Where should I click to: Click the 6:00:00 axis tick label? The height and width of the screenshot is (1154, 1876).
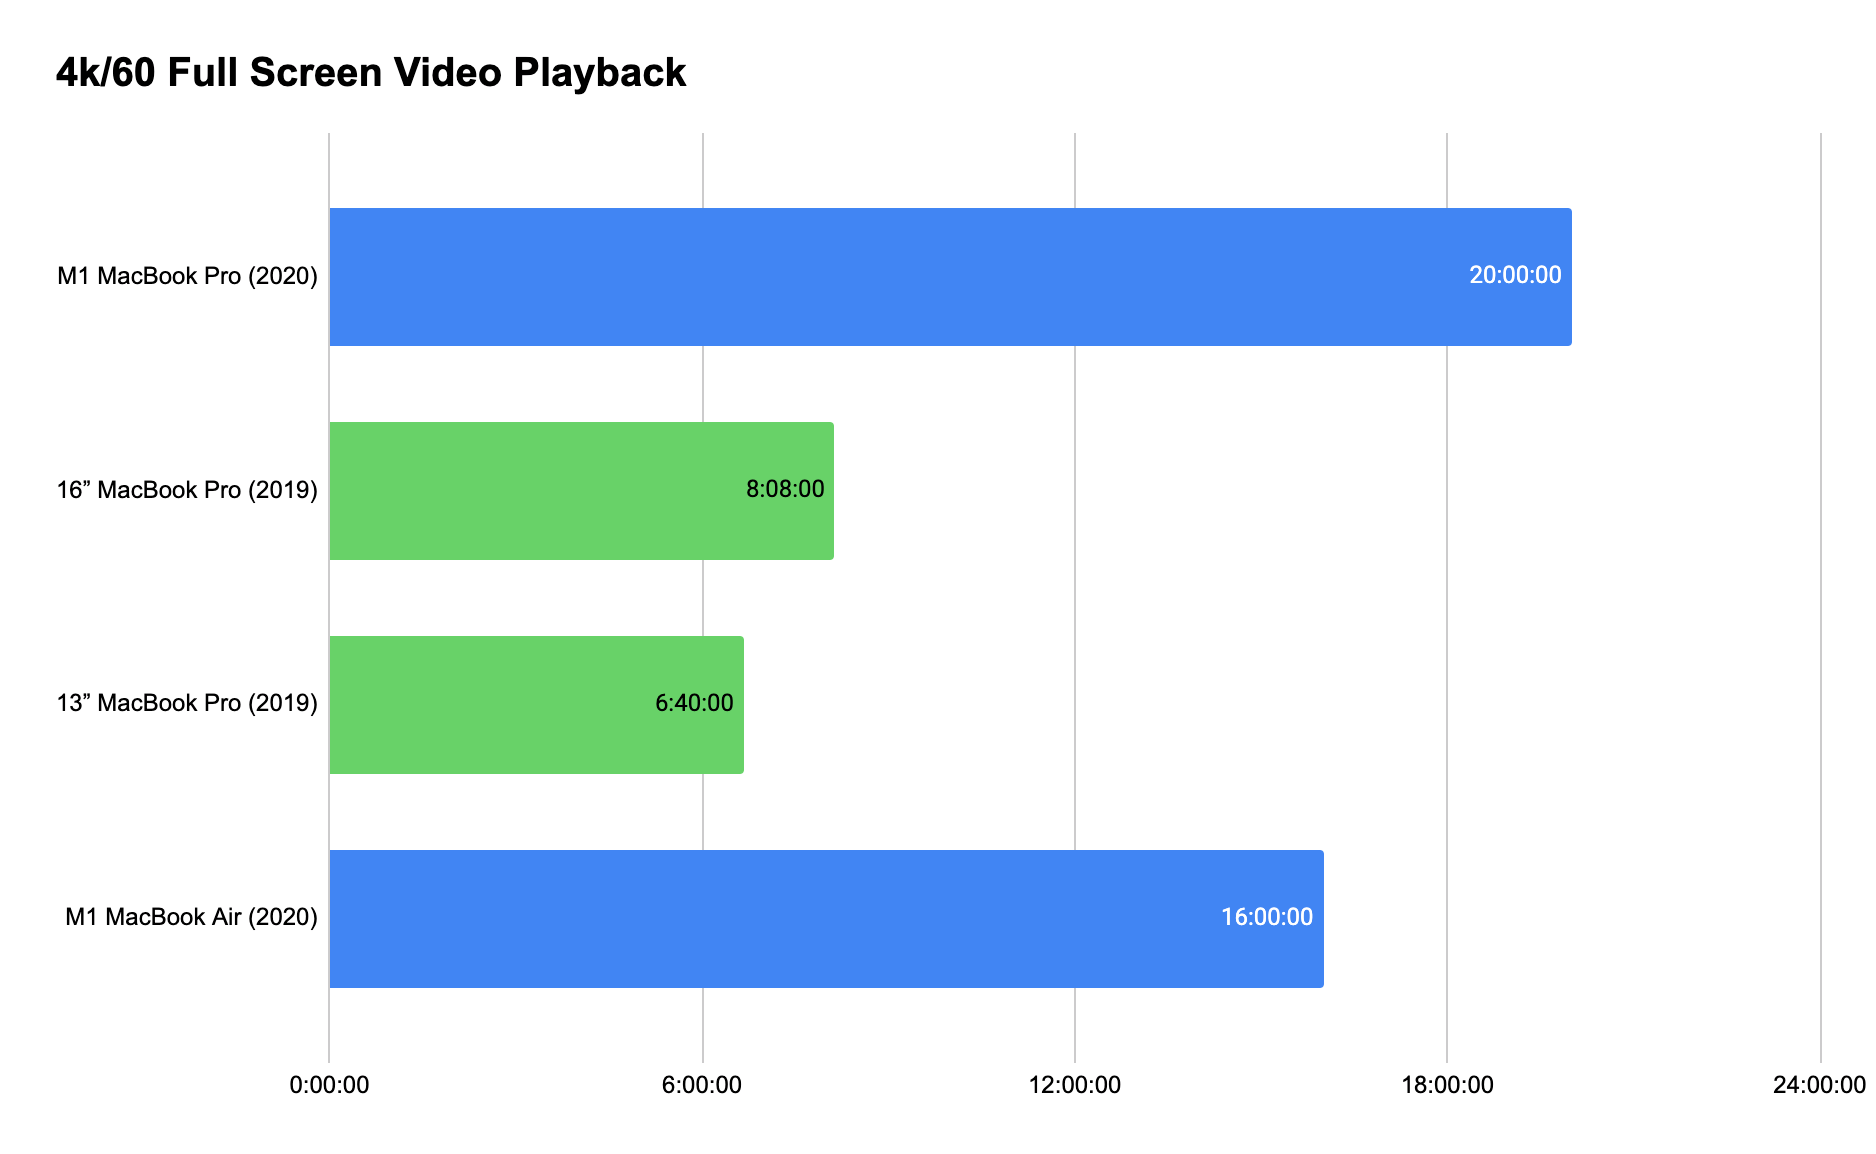702,1085
